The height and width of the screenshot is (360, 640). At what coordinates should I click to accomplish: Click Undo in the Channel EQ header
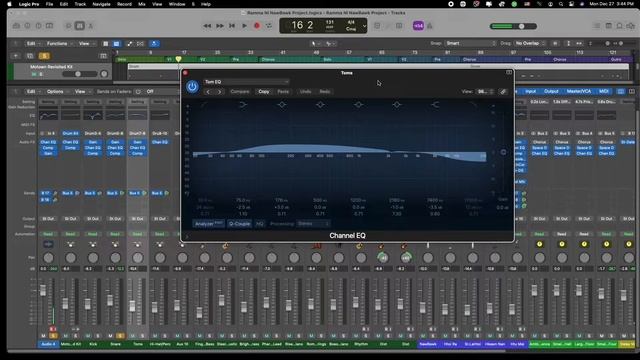[x=305, y=92]
